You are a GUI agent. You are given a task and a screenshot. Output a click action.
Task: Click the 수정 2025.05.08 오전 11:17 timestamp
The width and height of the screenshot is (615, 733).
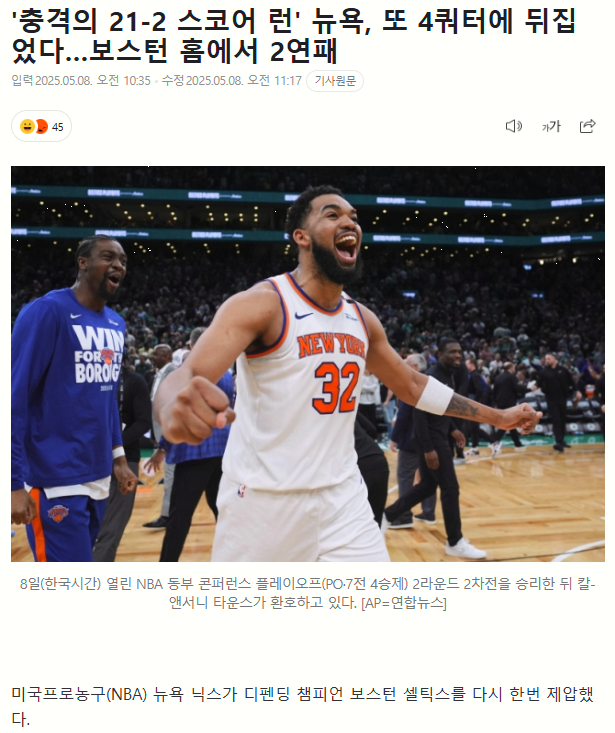pos(232,81)
